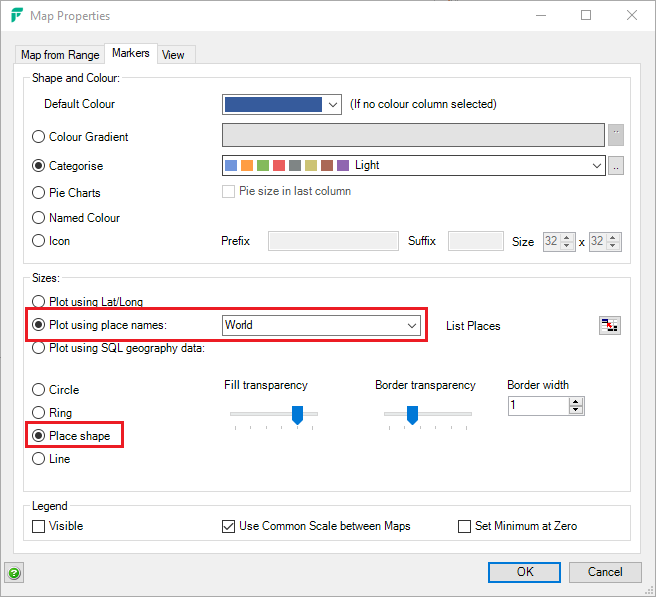Select the Pie Charts option

pos(39,193)
